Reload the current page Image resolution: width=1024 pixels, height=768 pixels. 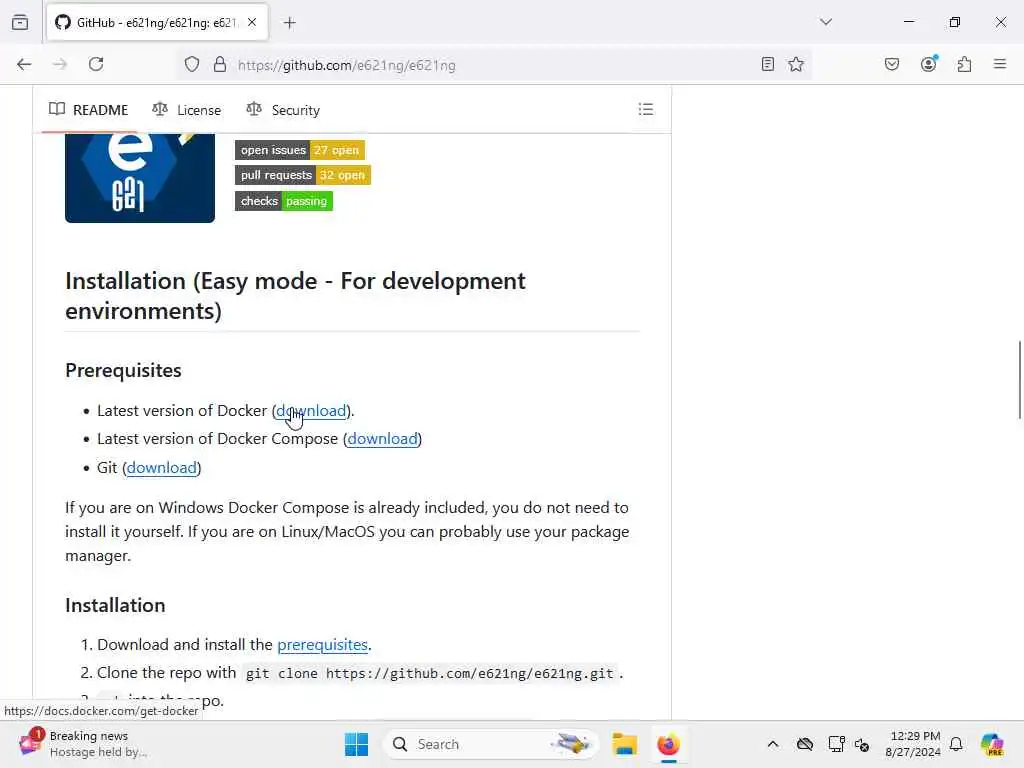coord(96,64)
